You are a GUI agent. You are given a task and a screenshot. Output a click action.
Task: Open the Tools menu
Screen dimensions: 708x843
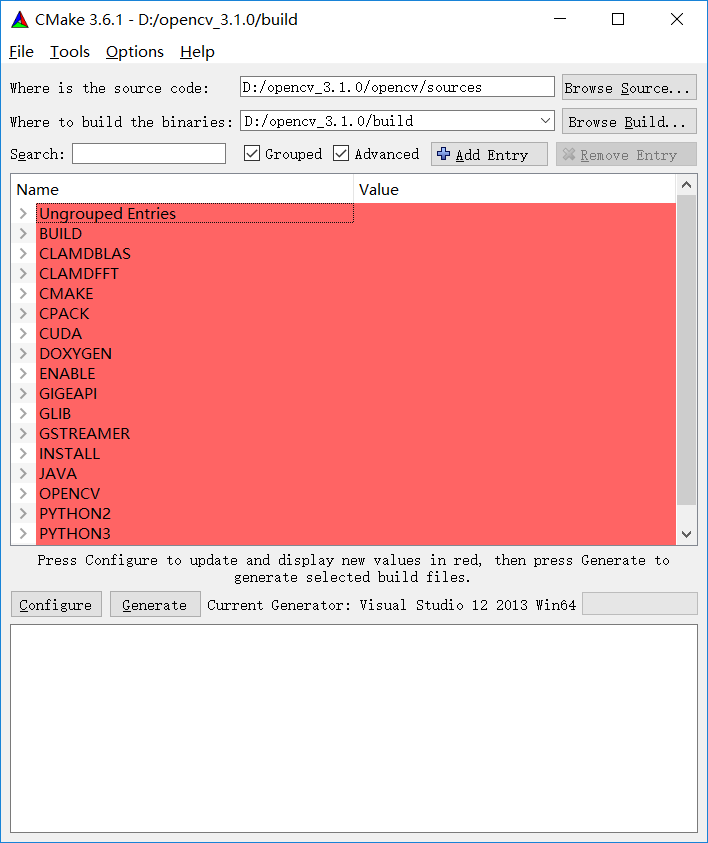point(69,52)
